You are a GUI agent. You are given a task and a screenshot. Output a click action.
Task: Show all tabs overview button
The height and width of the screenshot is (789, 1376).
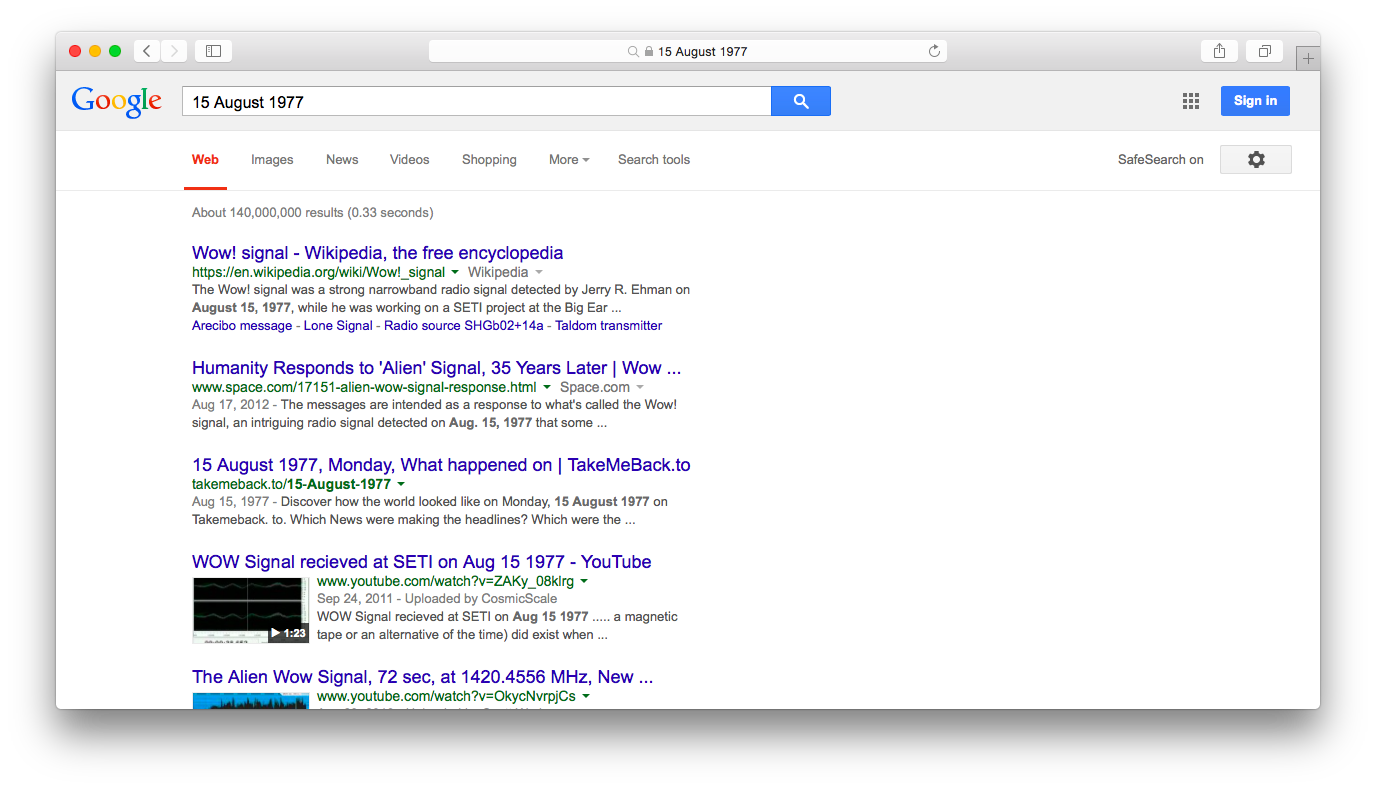(x=1264, y=51)
